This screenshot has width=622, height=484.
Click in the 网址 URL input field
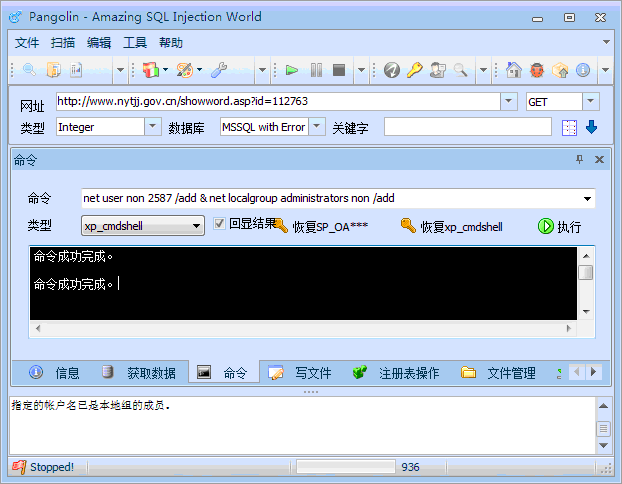pyautogui.click(x=278, y=101)
